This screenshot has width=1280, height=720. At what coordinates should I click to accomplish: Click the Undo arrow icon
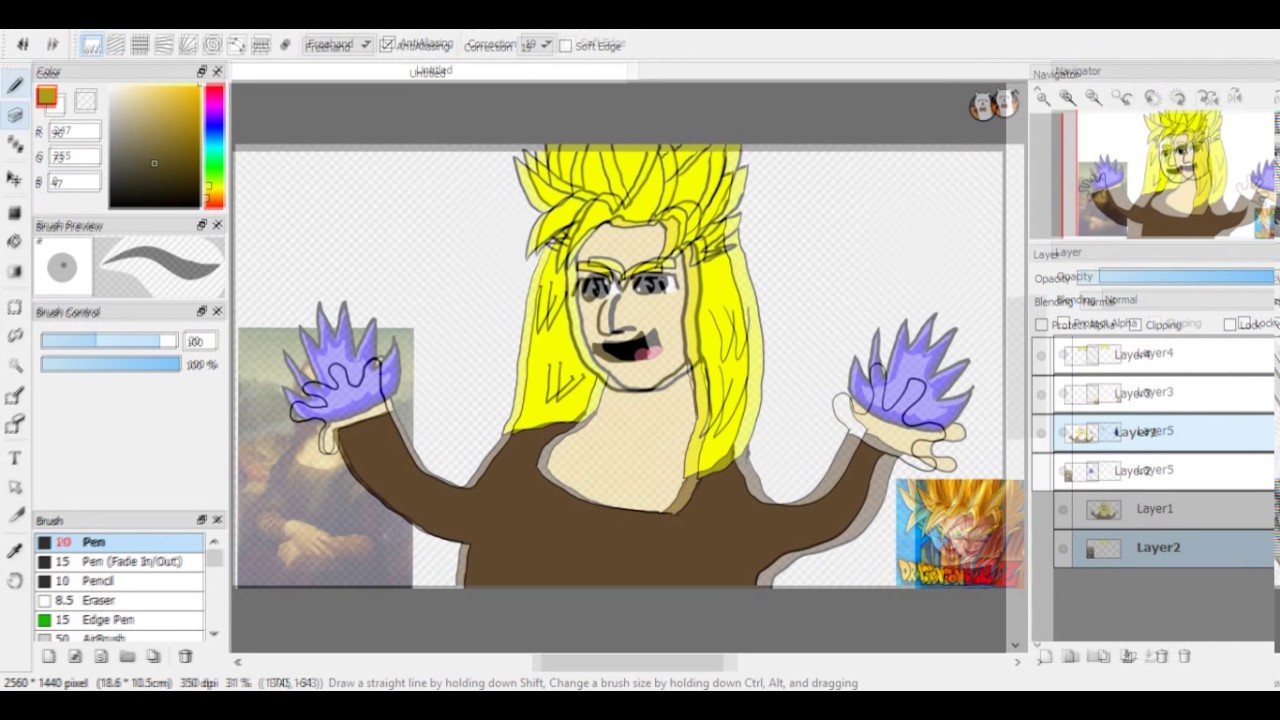tap(22, 45)
